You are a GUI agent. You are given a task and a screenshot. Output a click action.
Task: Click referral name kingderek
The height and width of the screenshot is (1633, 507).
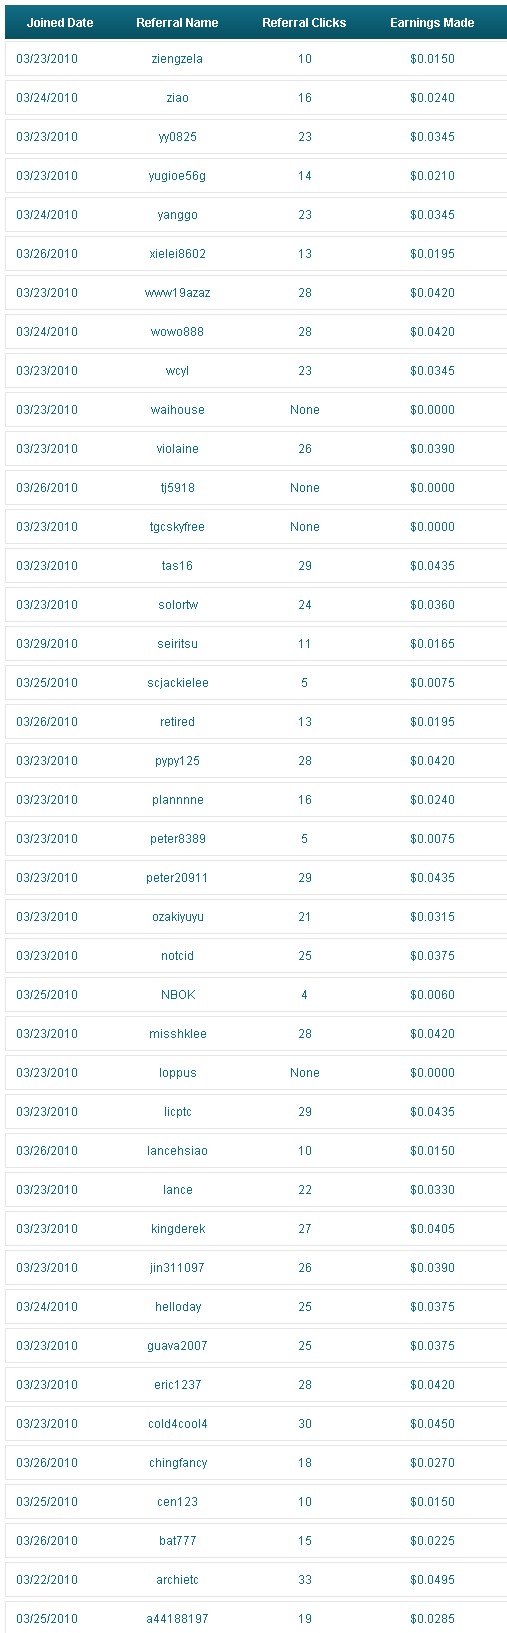pyautogui.click(x=177, y=1229)
